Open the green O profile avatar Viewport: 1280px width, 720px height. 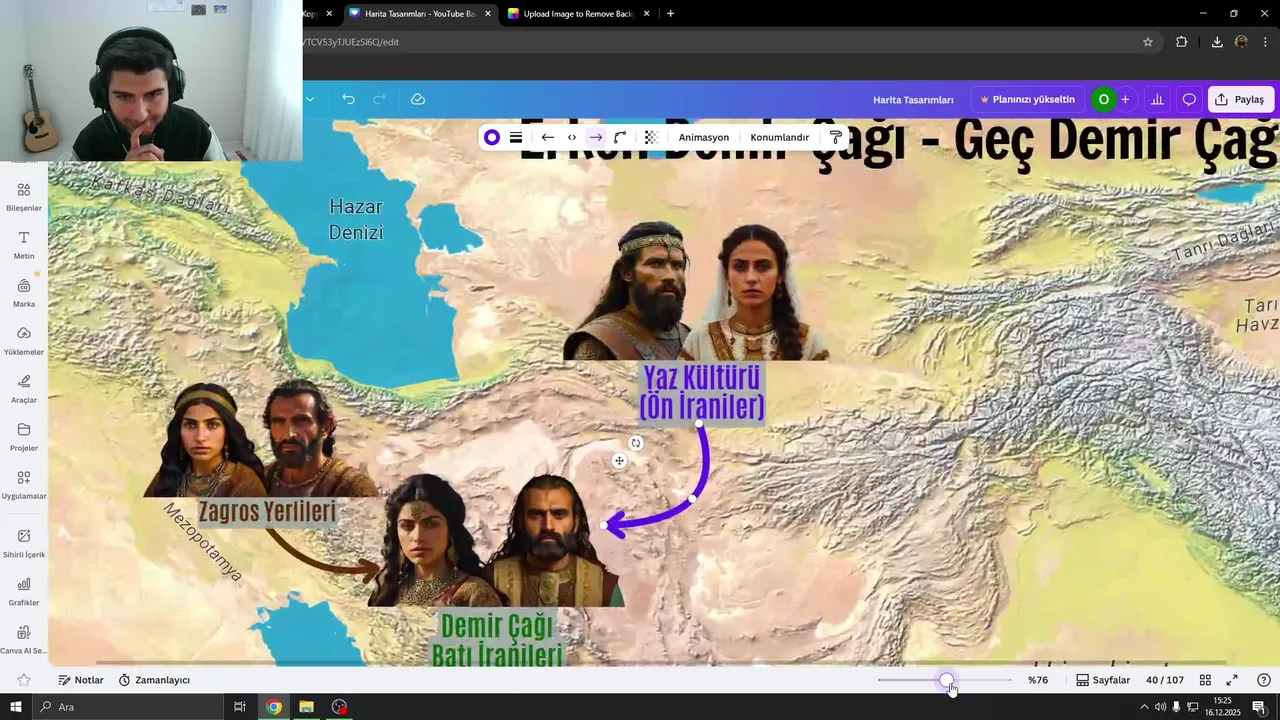1103,100
